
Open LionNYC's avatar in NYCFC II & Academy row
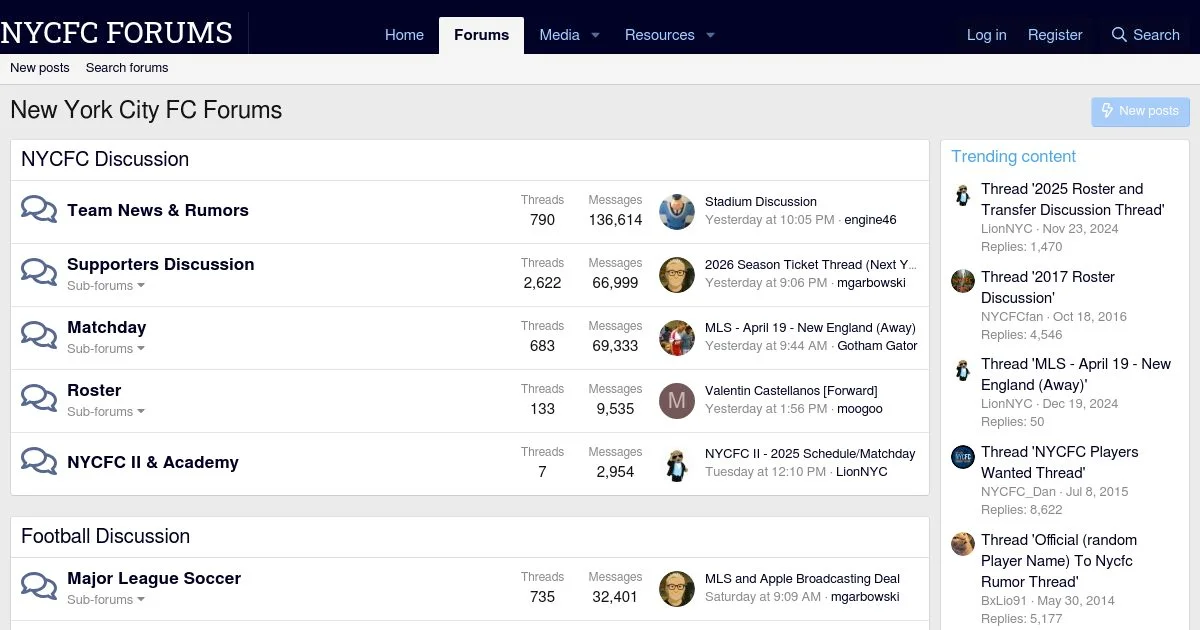(x=677, y=463)
